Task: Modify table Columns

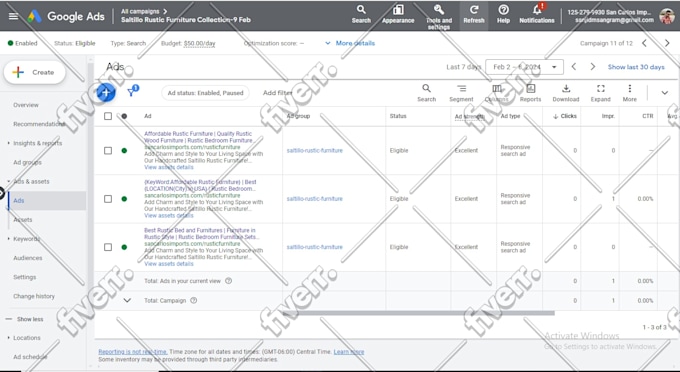Action: [x=496, y=93]
